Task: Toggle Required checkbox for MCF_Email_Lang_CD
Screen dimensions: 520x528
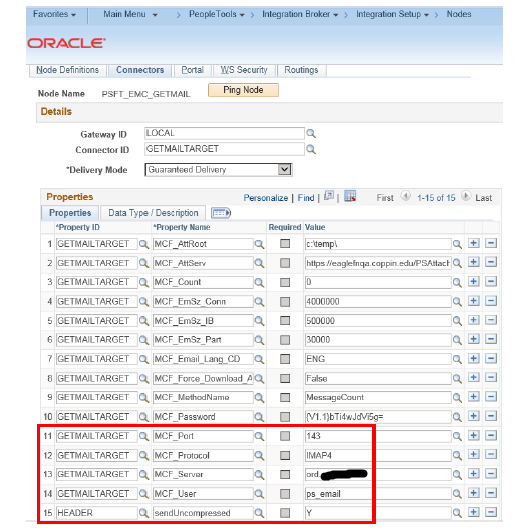Action: [285, 359]
